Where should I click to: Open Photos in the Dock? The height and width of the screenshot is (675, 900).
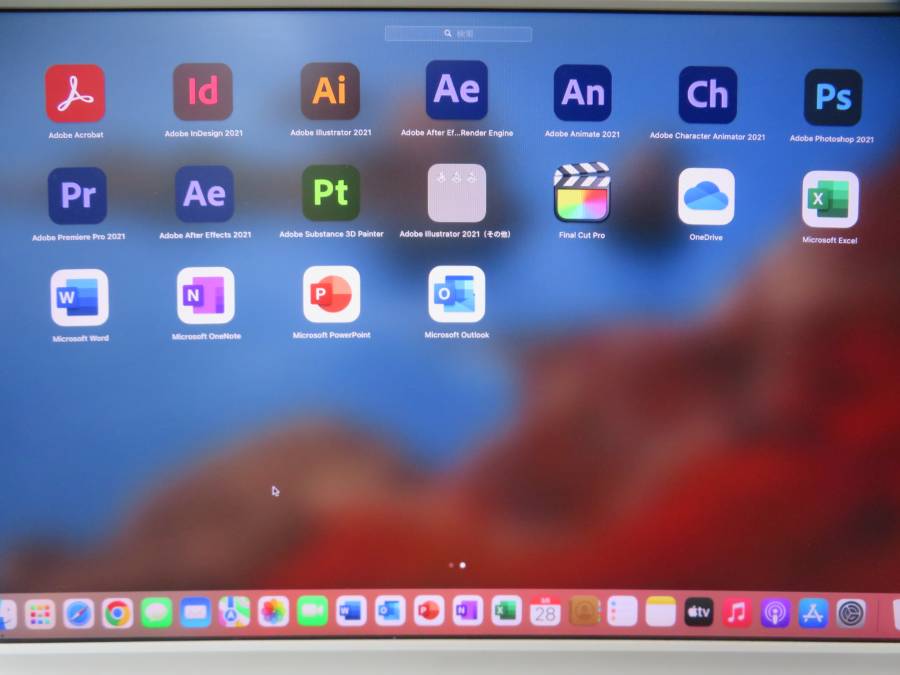273,611
